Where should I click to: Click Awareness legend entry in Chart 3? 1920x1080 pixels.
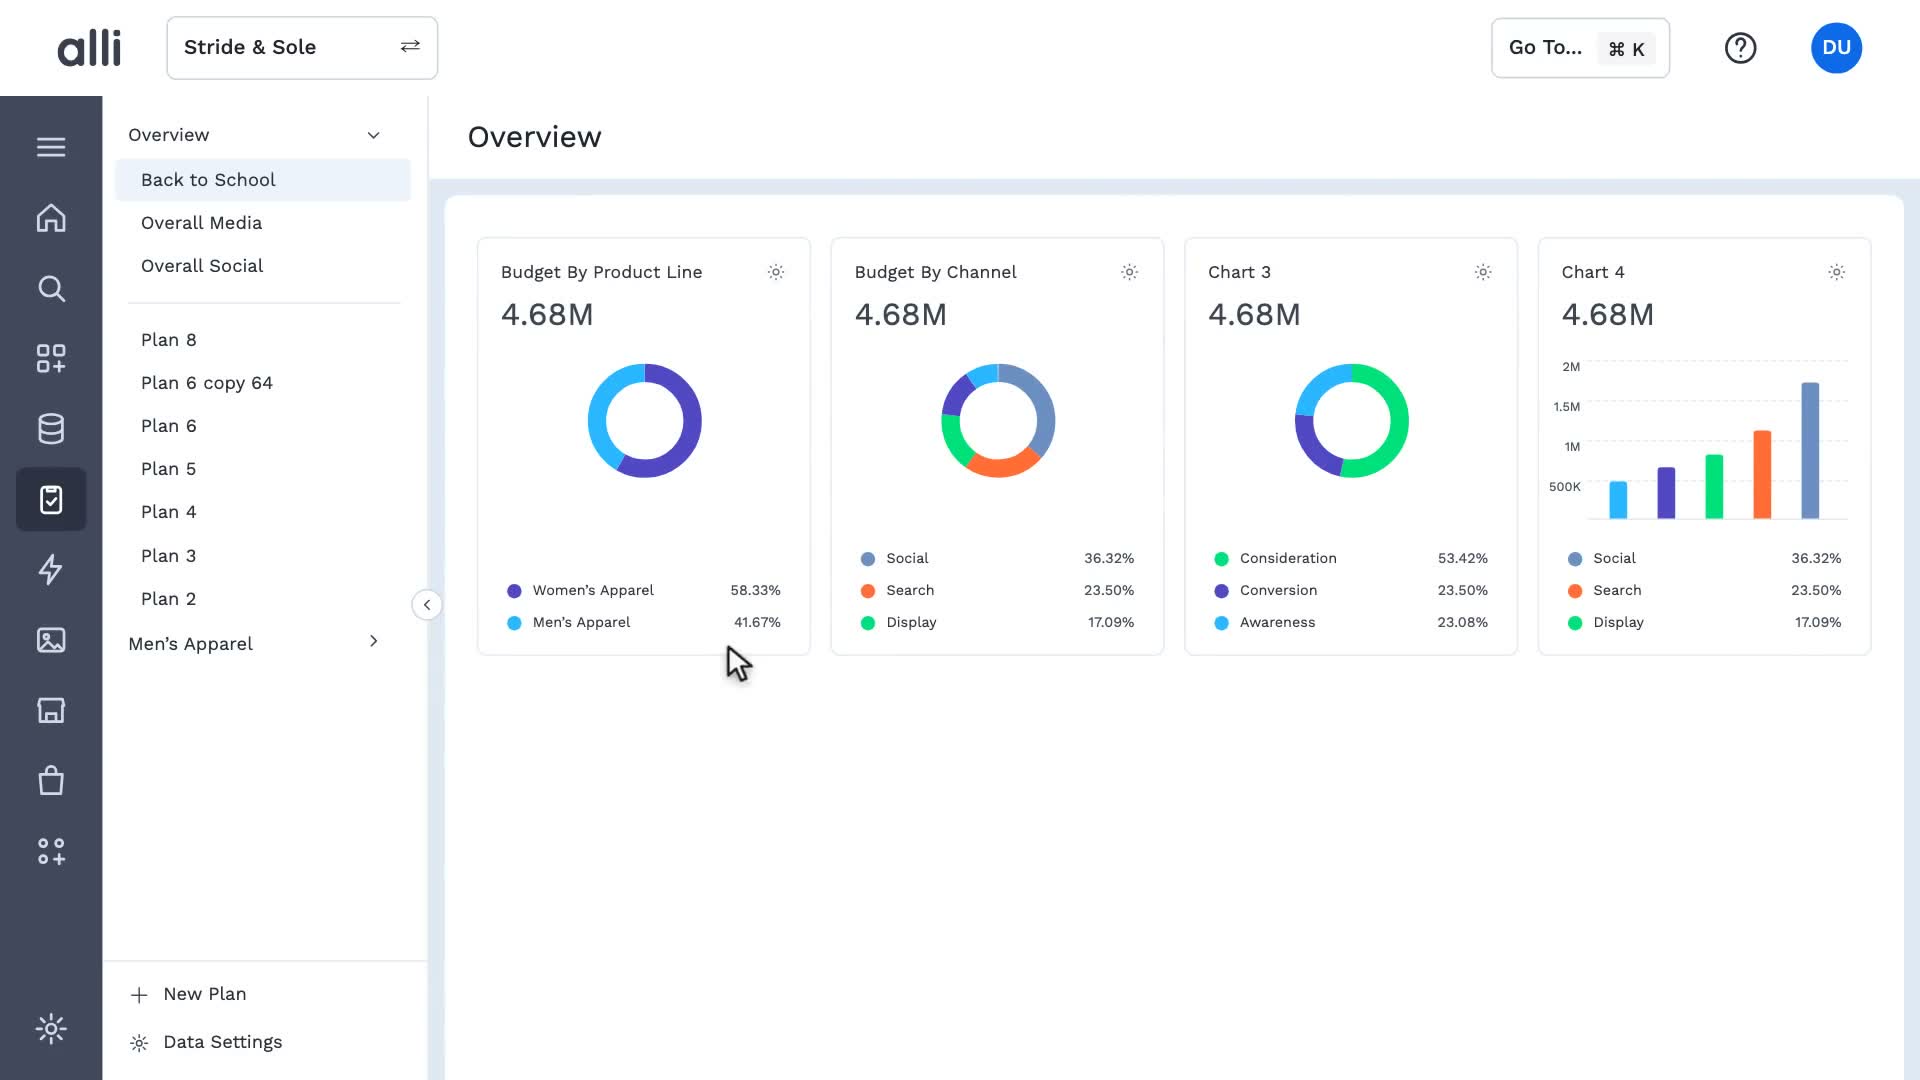coord(1351,623)
